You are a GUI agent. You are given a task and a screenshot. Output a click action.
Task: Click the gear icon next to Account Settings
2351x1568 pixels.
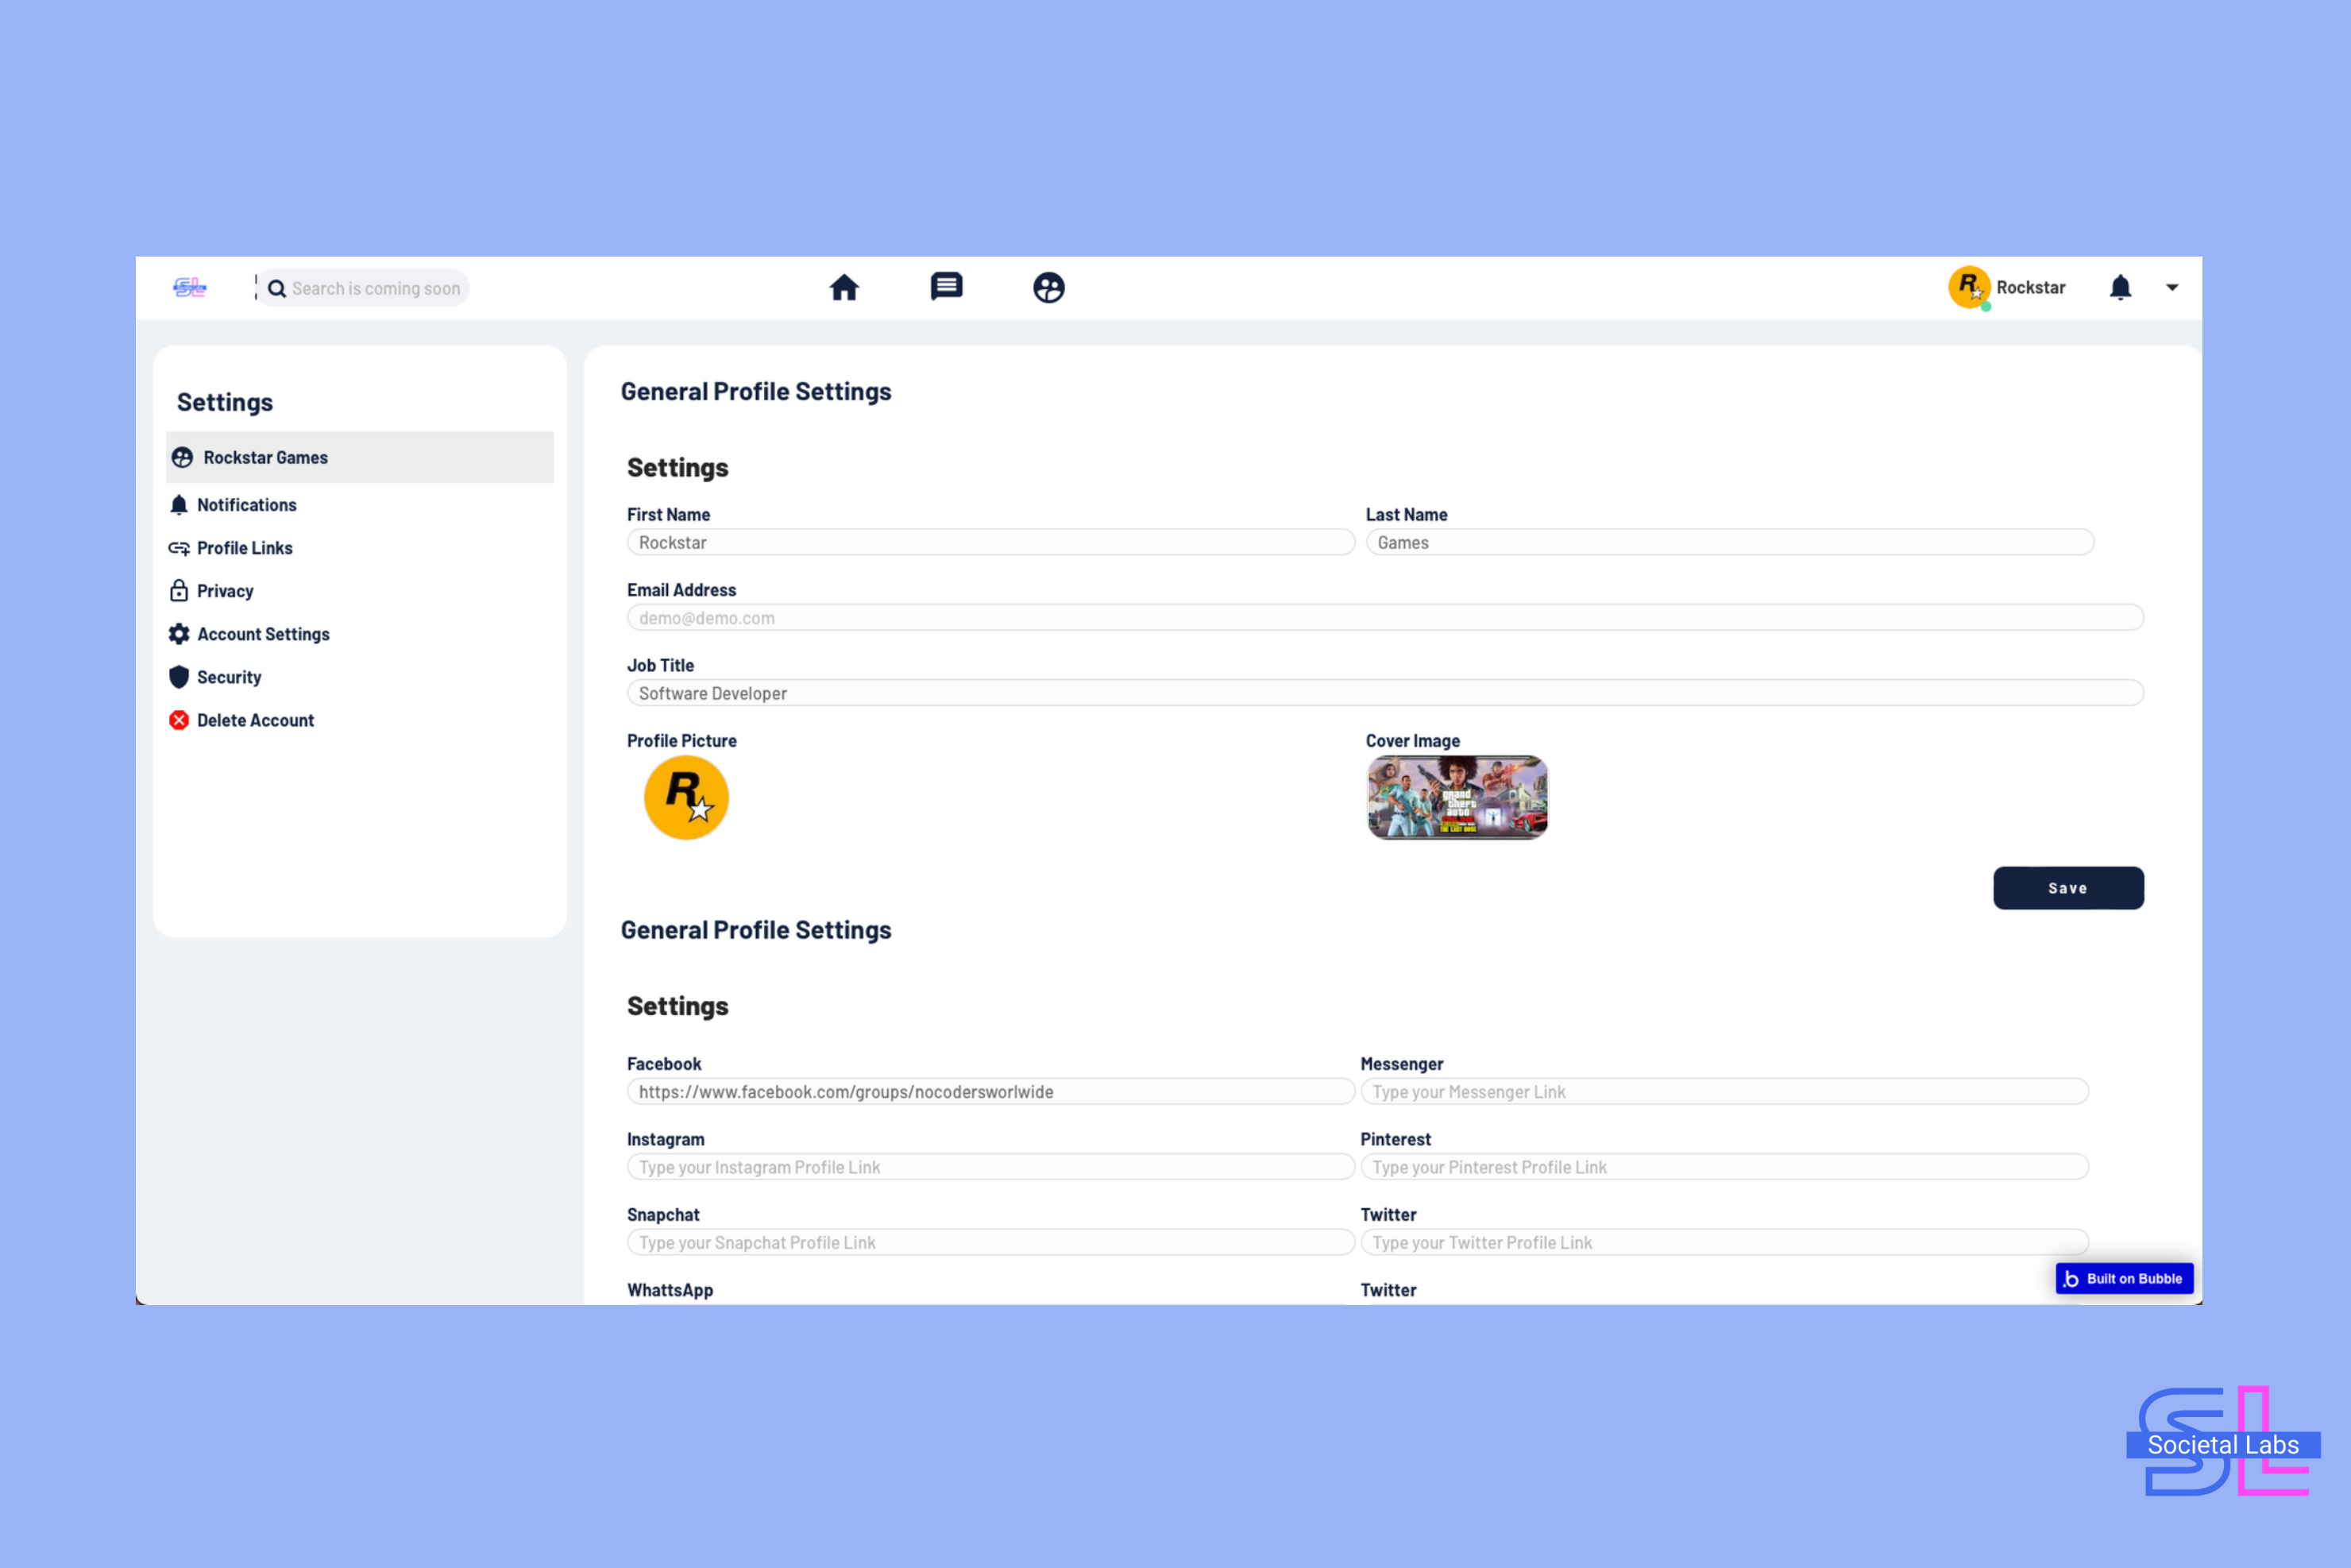point(180,633)
